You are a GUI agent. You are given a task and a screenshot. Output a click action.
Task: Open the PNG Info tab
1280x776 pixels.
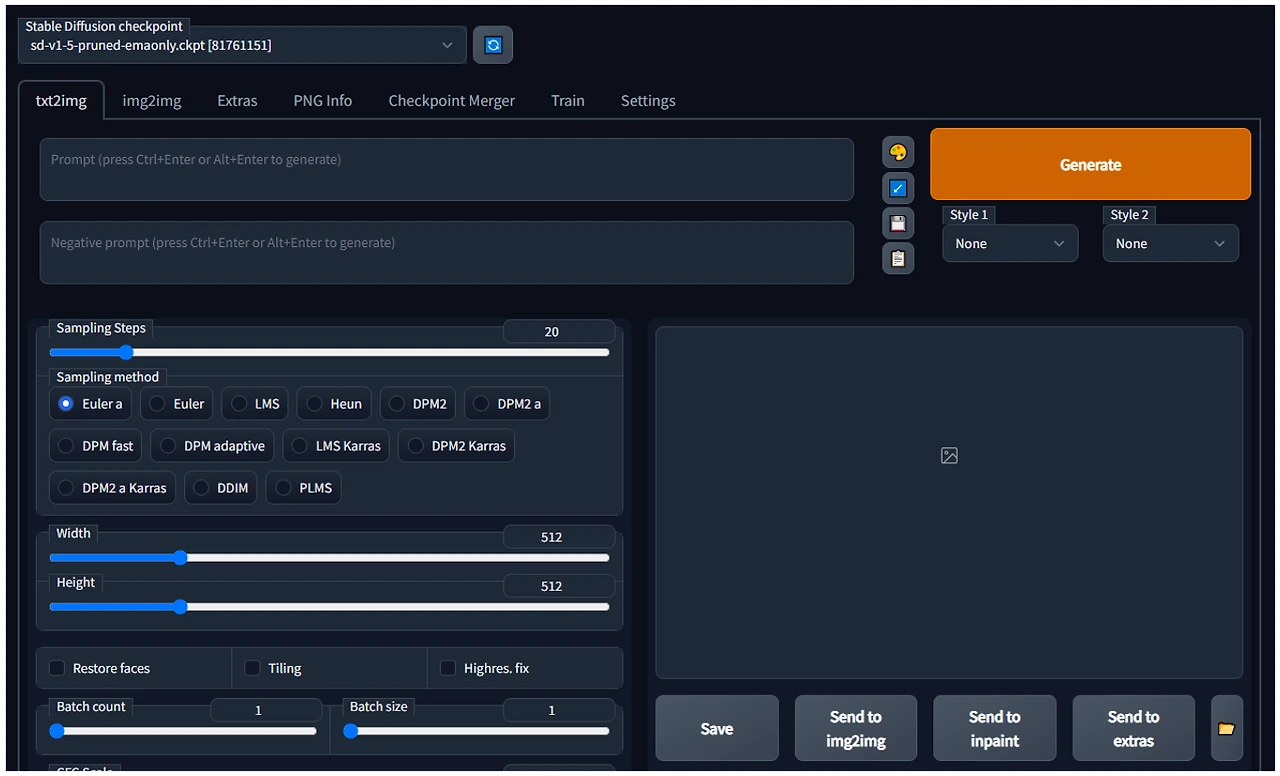pyautogui.click(x=323, y=101)
